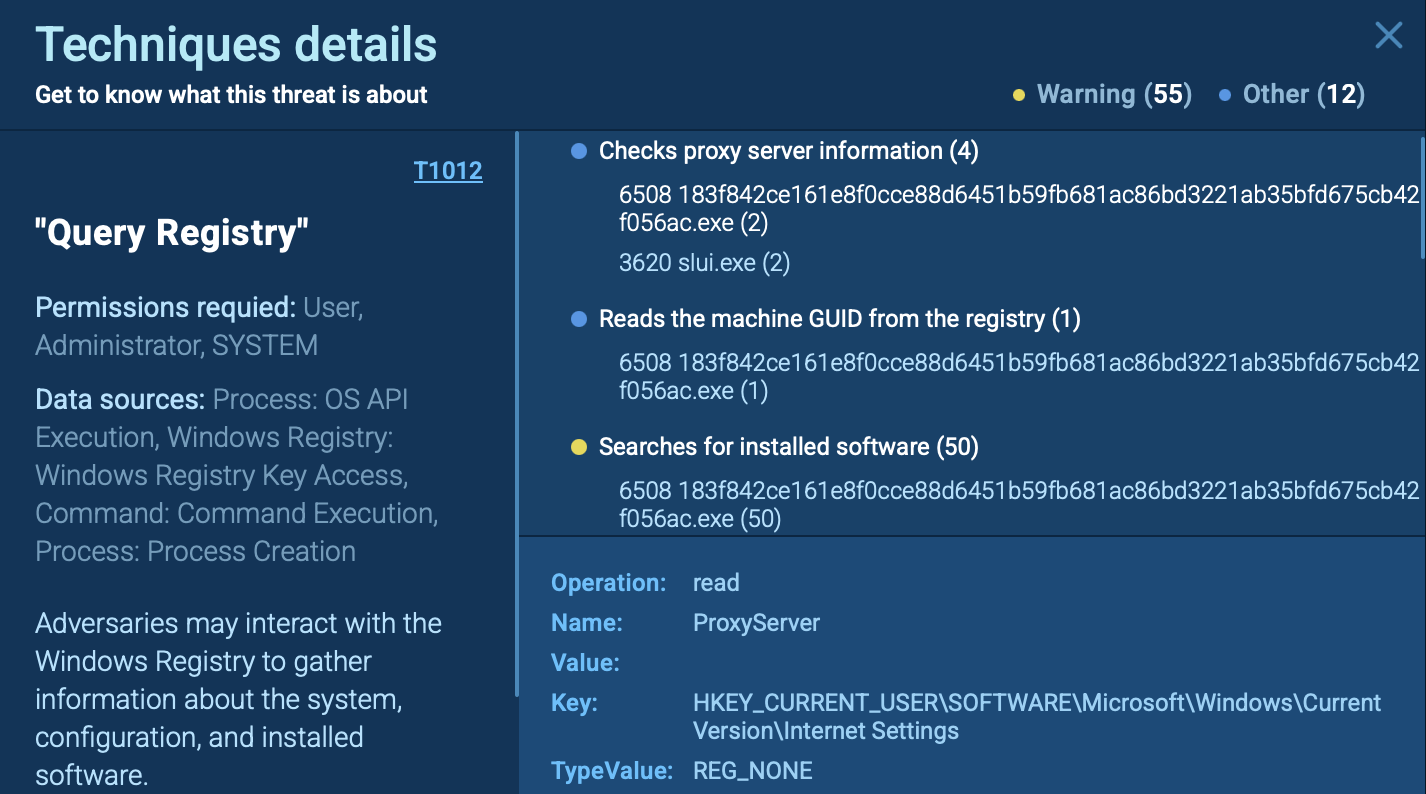1426x794 pixels.
Task: Select process 6508 under machine GUID item
Action: point(1018,376)
